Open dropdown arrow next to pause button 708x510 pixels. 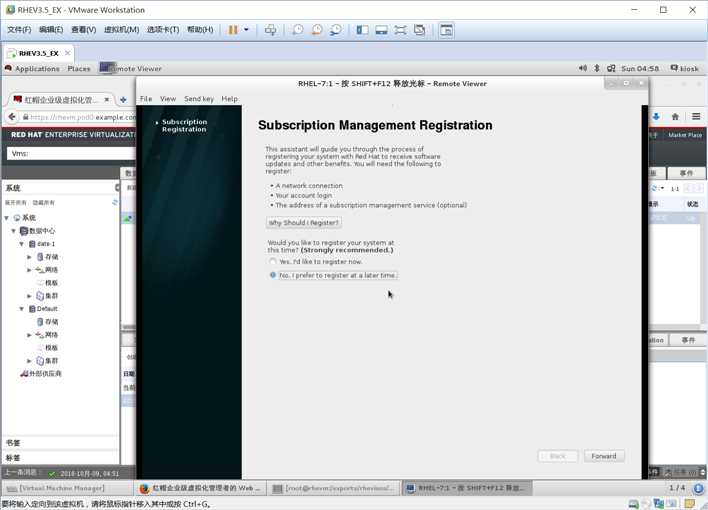tap(247, 30)
